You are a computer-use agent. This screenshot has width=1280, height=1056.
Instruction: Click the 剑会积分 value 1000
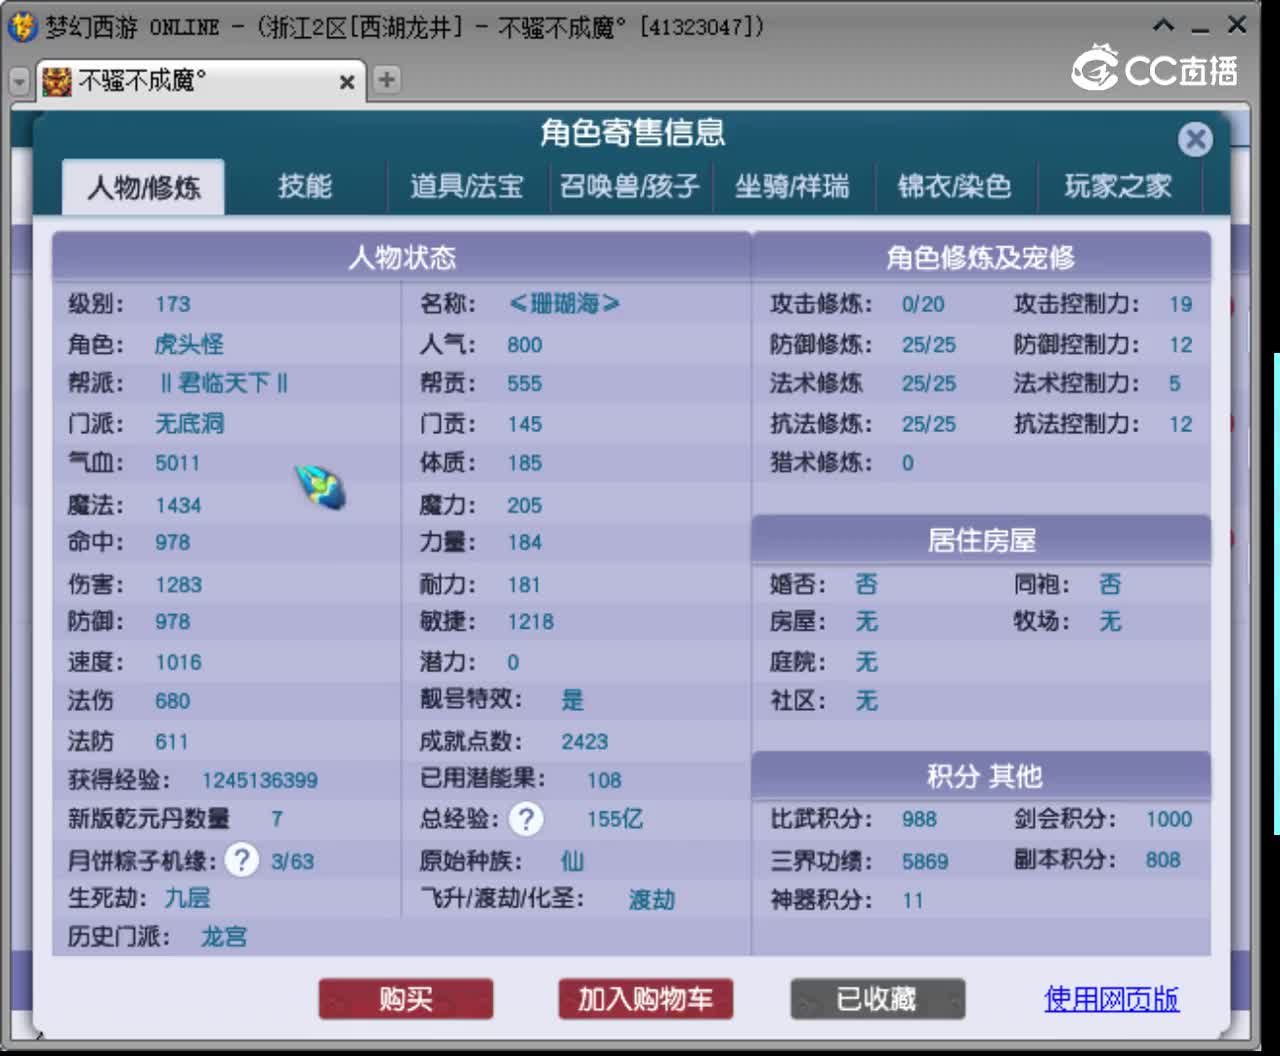(1168, 820)
